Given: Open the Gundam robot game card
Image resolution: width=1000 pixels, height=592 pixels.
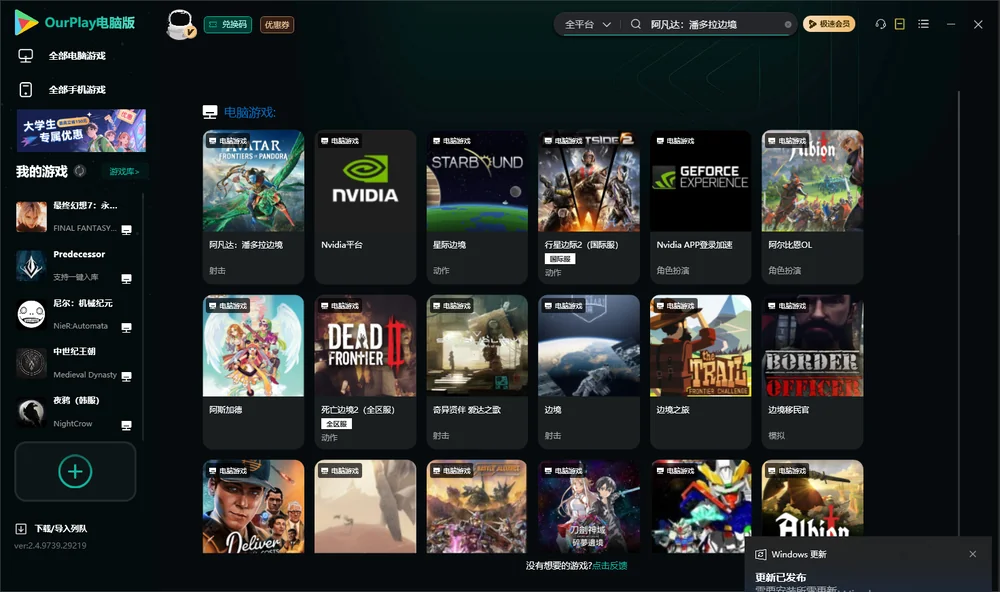Looking at the screenshot, I should (701, 507).
